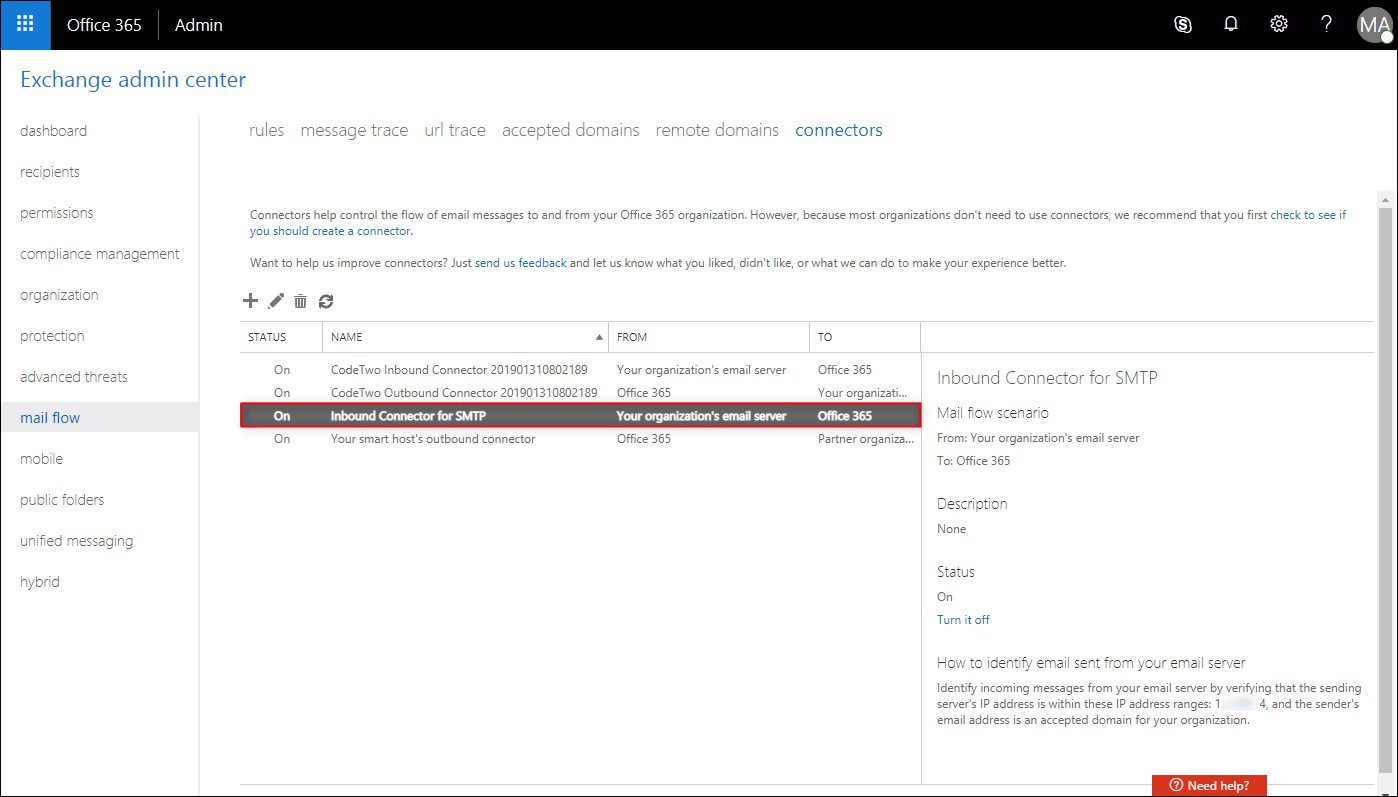The width and height of the screenshot is (1398, 797).
Task: Click 'Your organizati...' in the TO column
Action: [863, 393]
